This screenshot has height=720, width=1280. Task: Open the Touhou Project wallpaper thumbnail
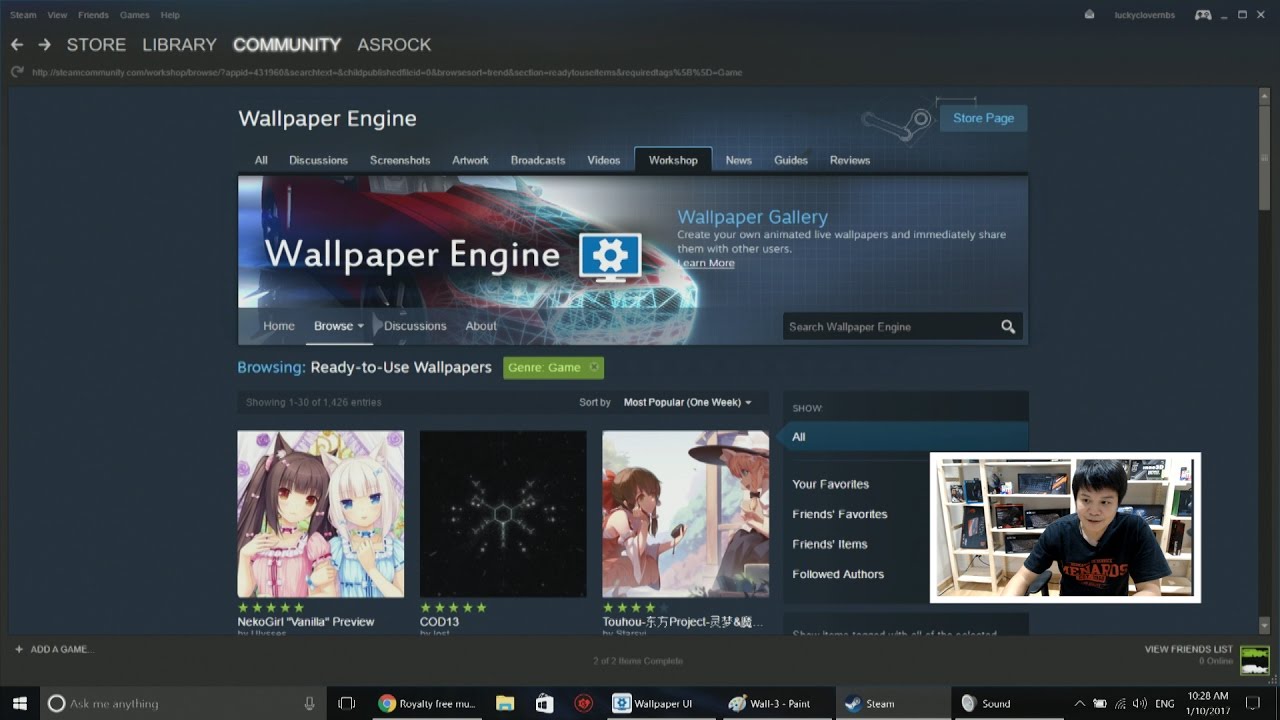pos(686,514)
